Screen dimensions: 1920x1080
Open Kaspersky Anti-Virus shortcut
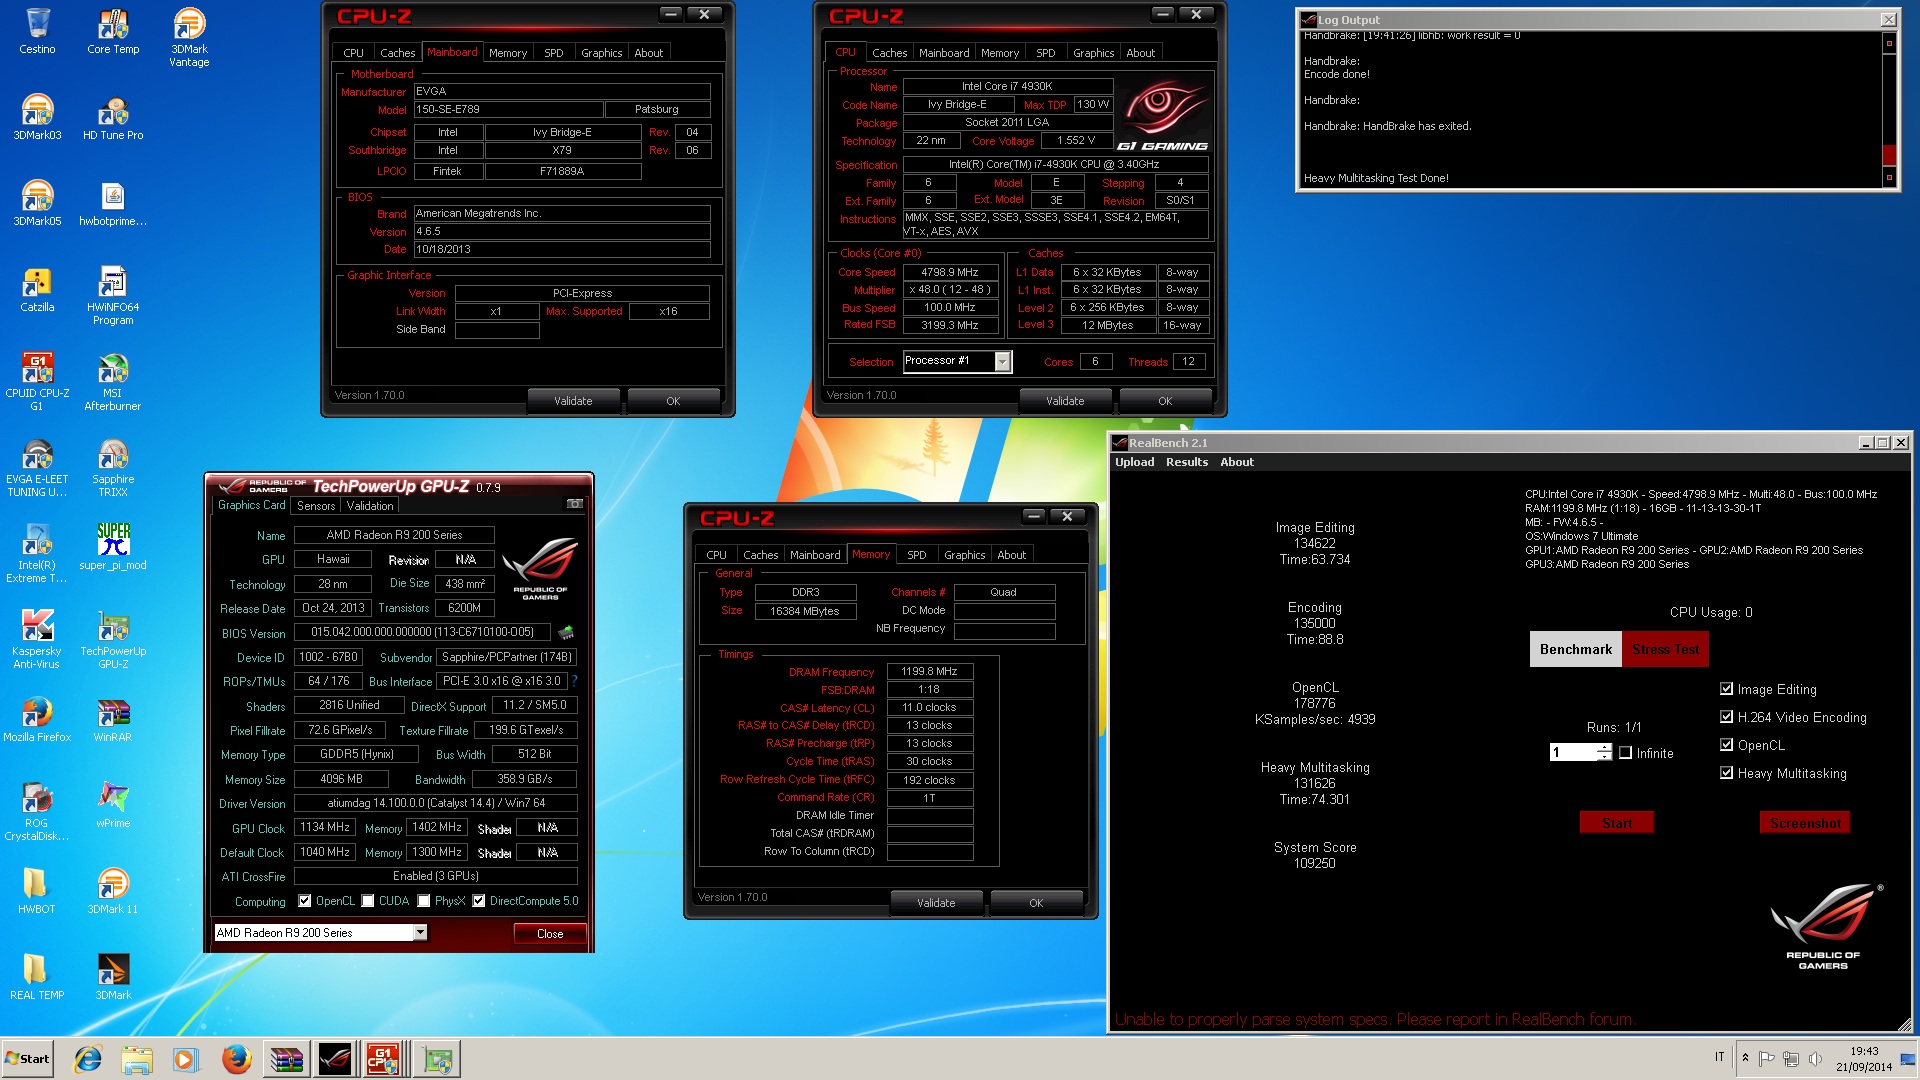coord(37,639)
